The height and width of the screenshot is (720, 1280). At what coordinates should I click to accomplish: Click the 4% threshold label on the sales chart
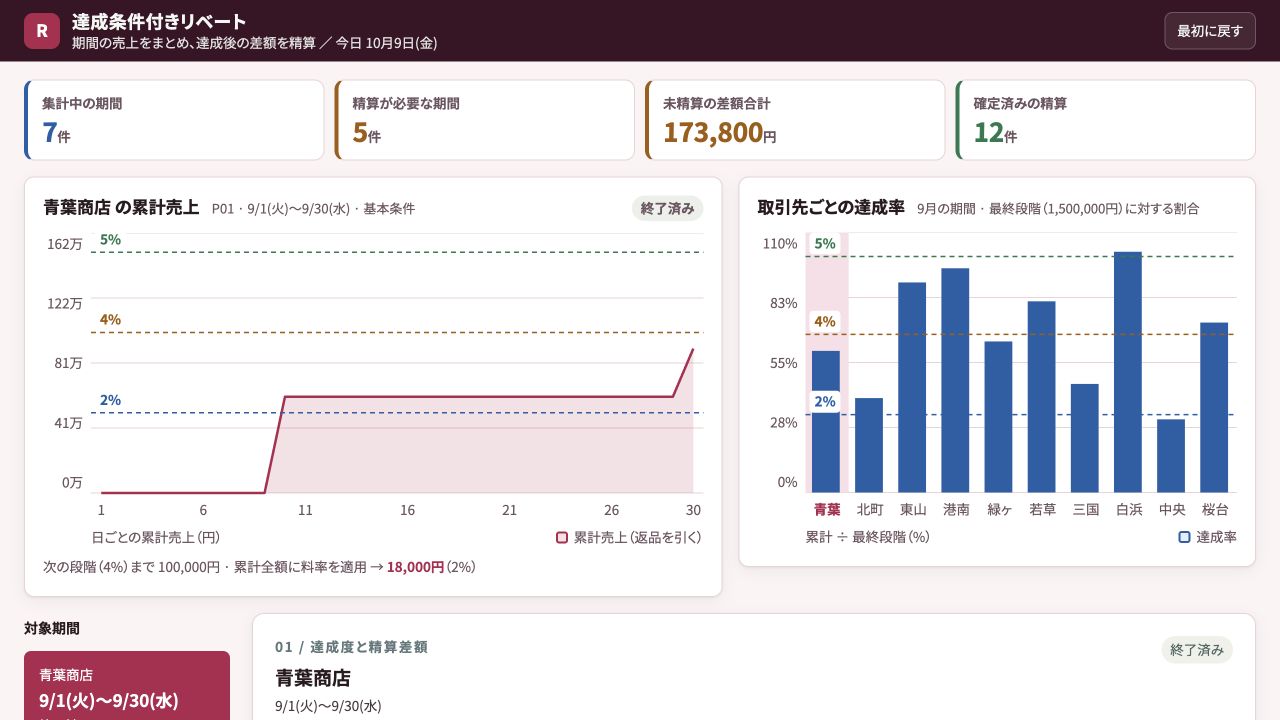(x=110, y=320)
